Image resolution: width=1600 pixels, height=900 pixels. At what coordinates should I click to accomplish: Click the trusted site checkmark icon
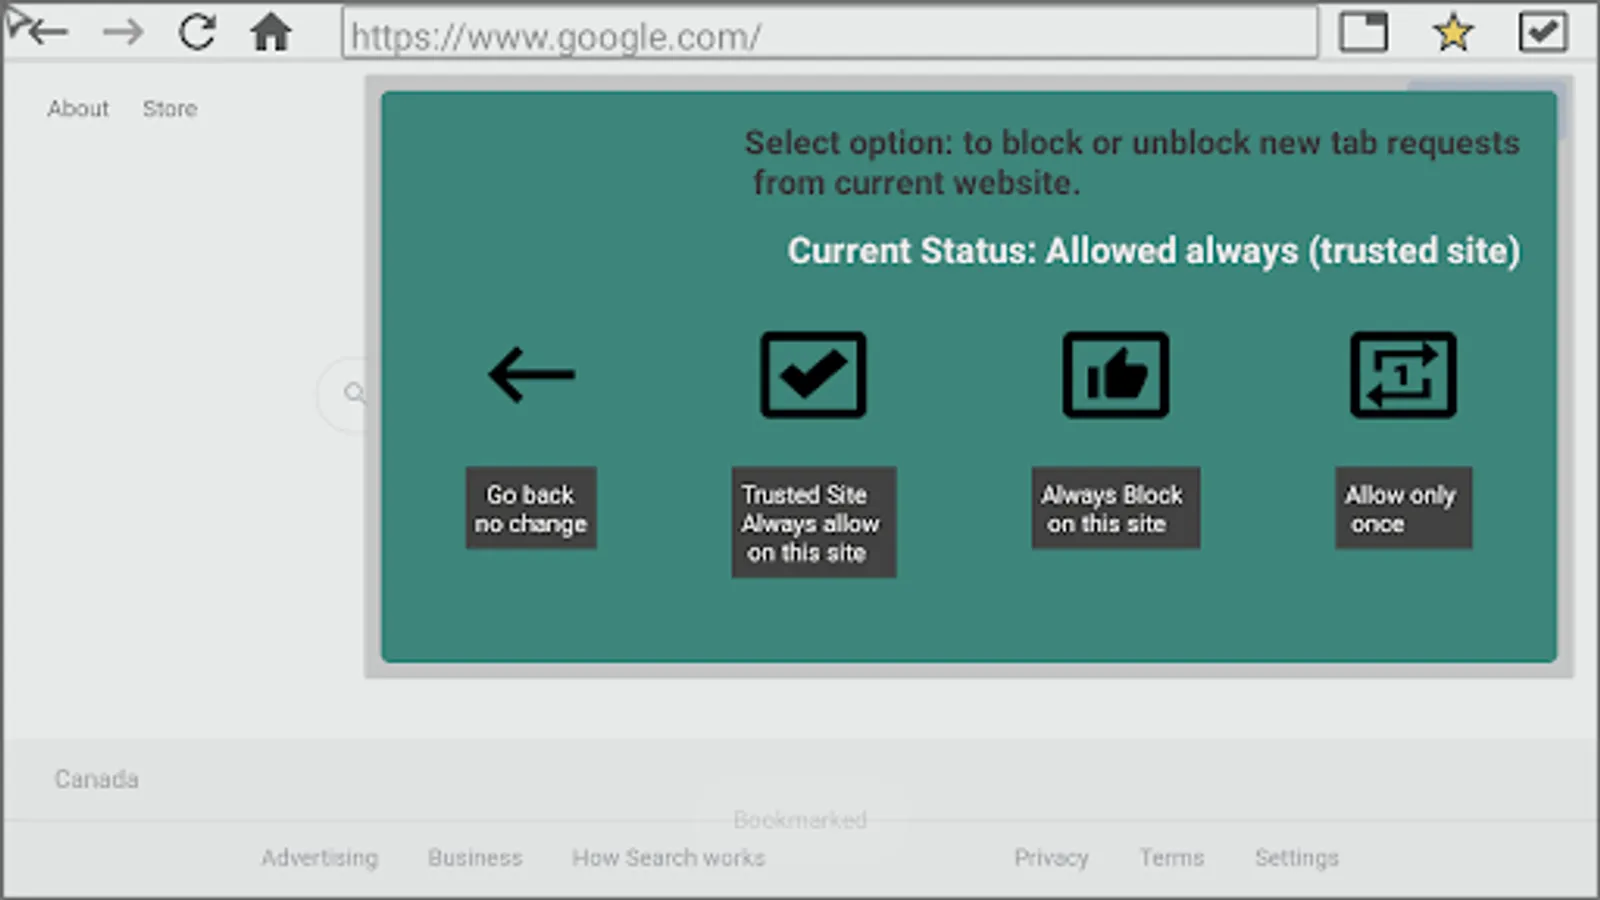[813, 375]
